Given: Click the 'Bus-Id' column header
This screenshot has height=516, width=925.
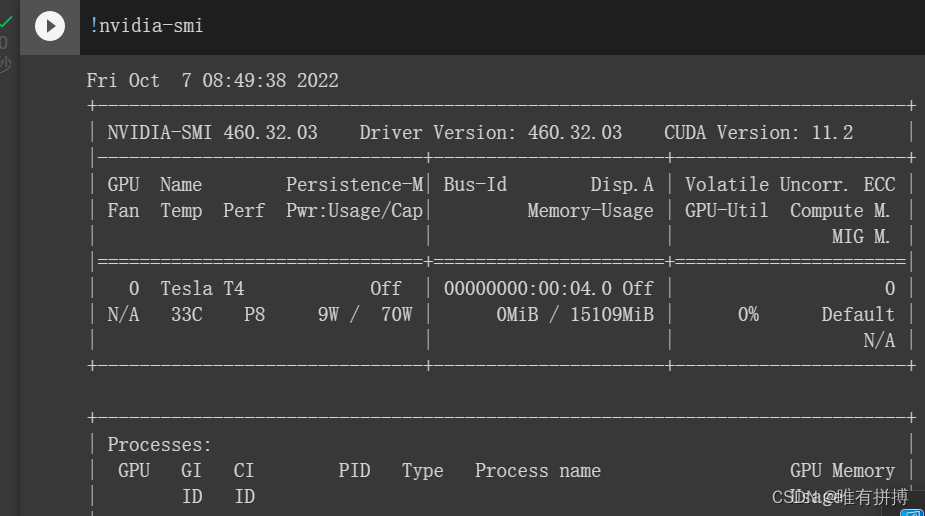Looking at the screenshot, I should coord(475,185).
